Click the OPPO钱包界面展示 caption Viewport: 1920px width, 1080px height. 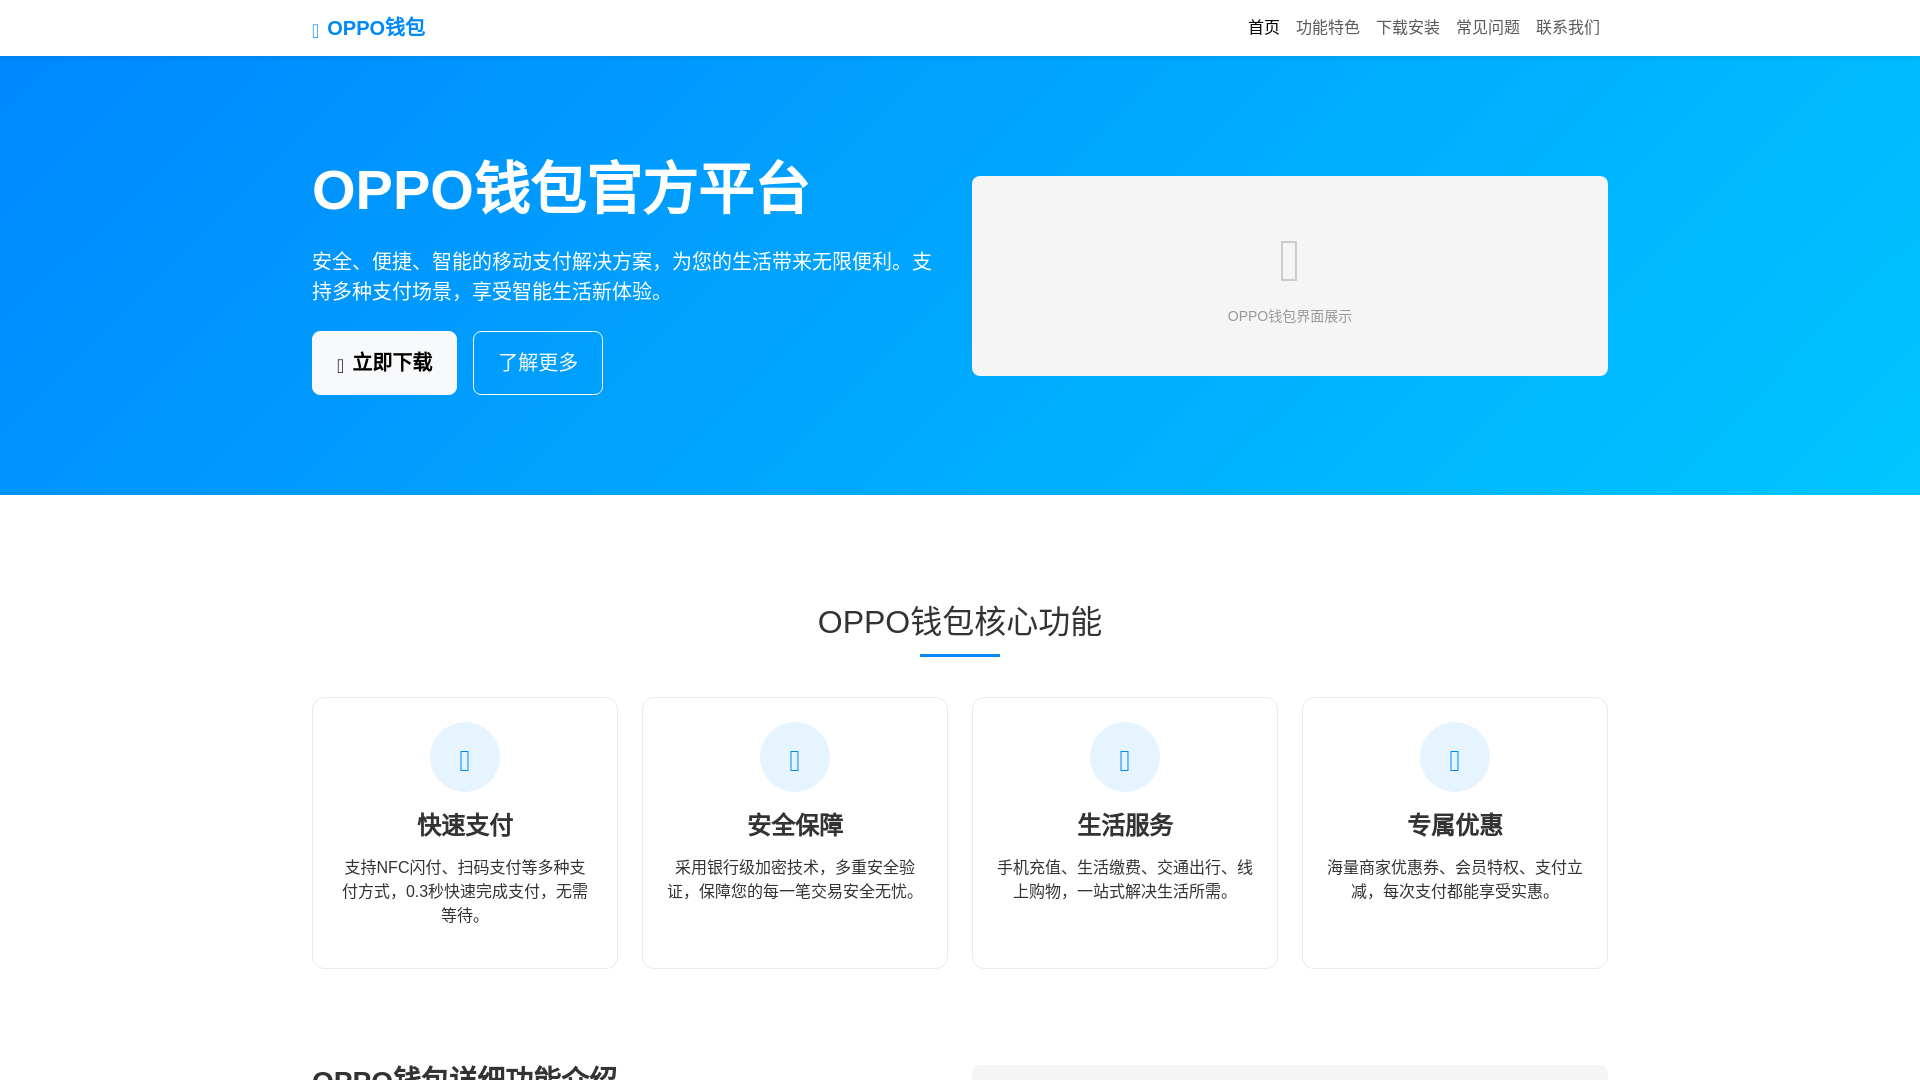pos(1290,316)
